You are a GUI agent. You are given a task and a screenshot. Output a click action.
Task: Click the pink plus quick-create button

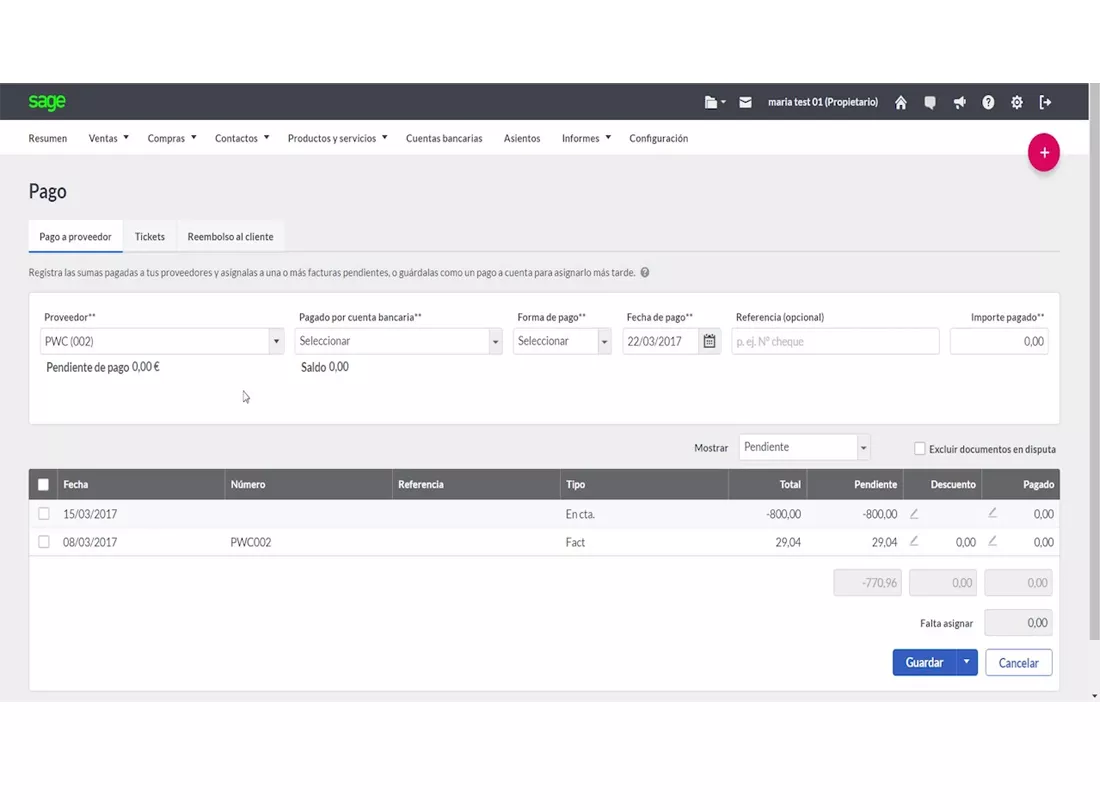1044,152
